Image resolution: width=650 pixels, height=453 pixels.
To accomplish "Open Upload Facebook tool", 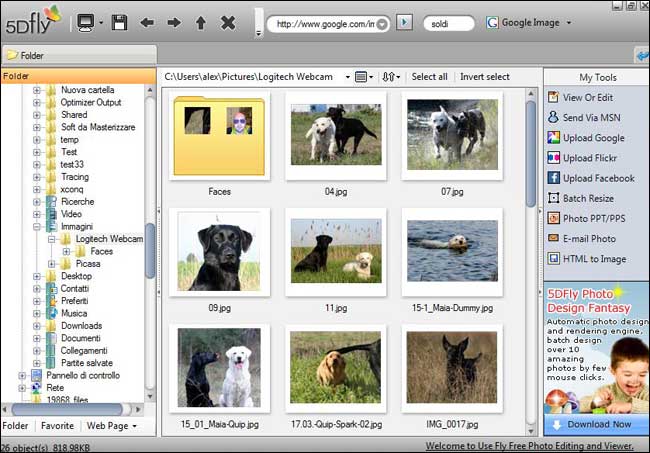I will point(597,178).
